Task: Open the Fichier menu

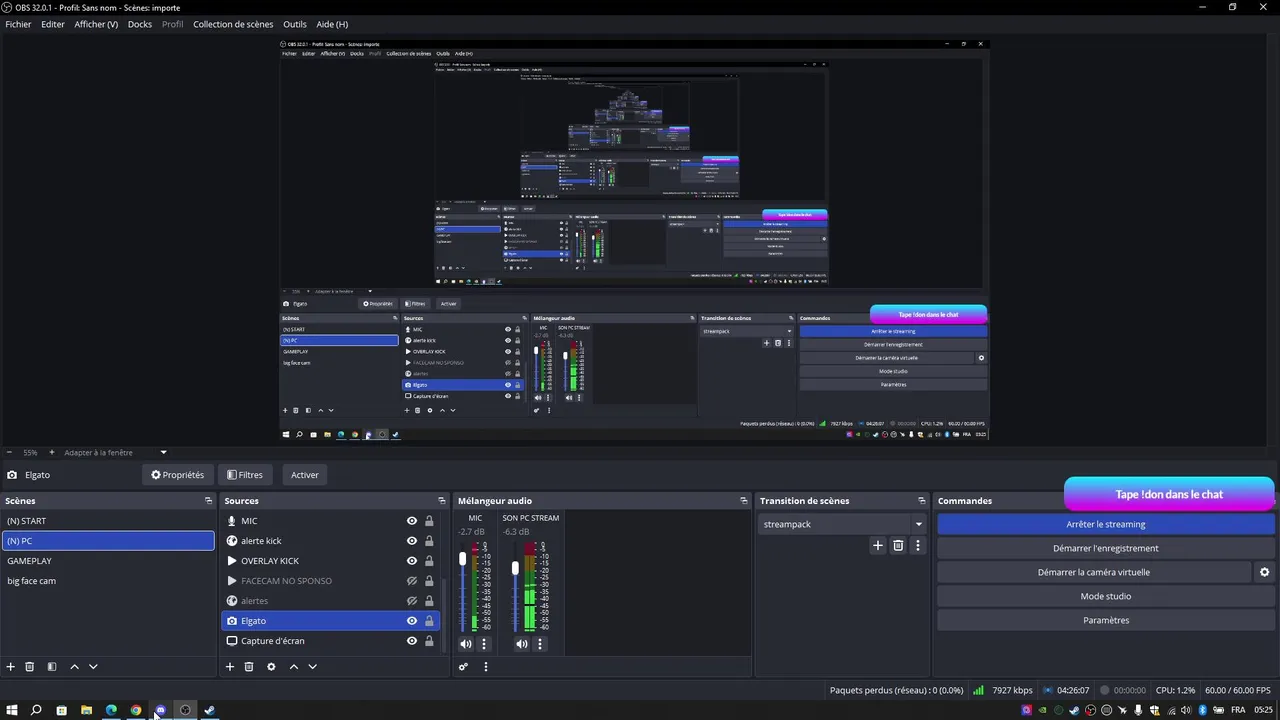Action: pos(18,24)
